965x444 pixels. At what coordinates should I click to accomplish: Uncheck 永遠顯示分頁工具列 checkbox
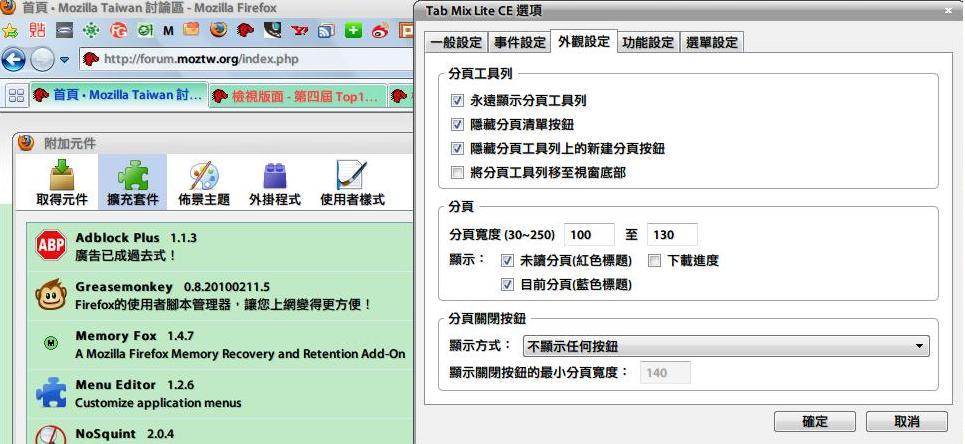coord(458,101)
